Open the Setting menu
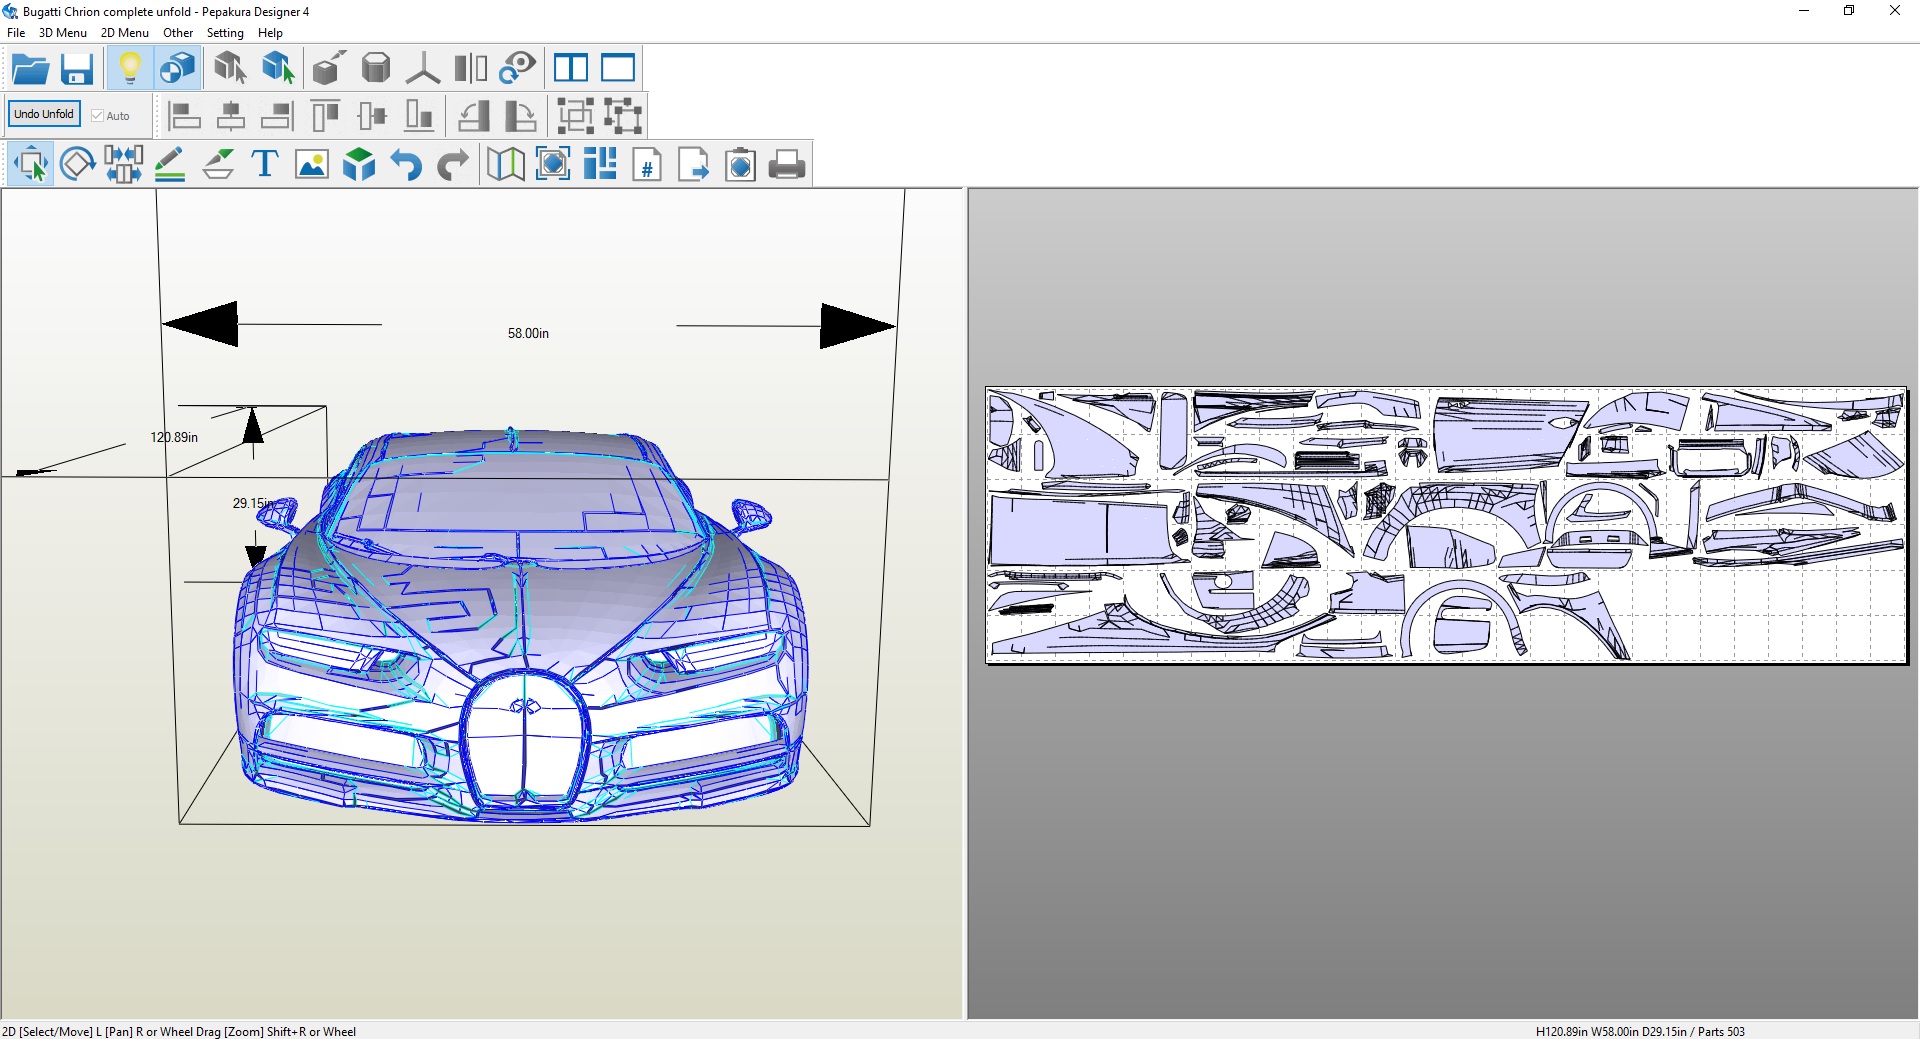1920x1039 pixels. 225,33
